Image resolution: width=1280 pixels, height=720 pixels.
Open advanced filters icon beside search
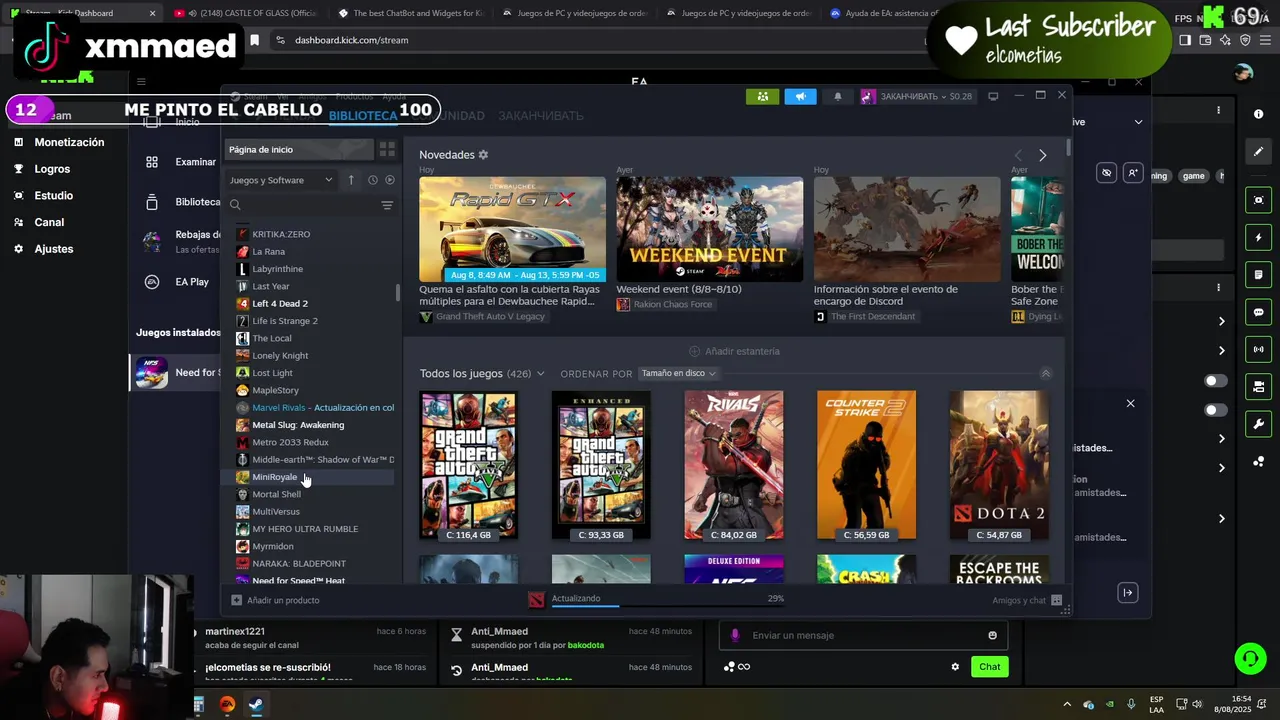(387, 205)
